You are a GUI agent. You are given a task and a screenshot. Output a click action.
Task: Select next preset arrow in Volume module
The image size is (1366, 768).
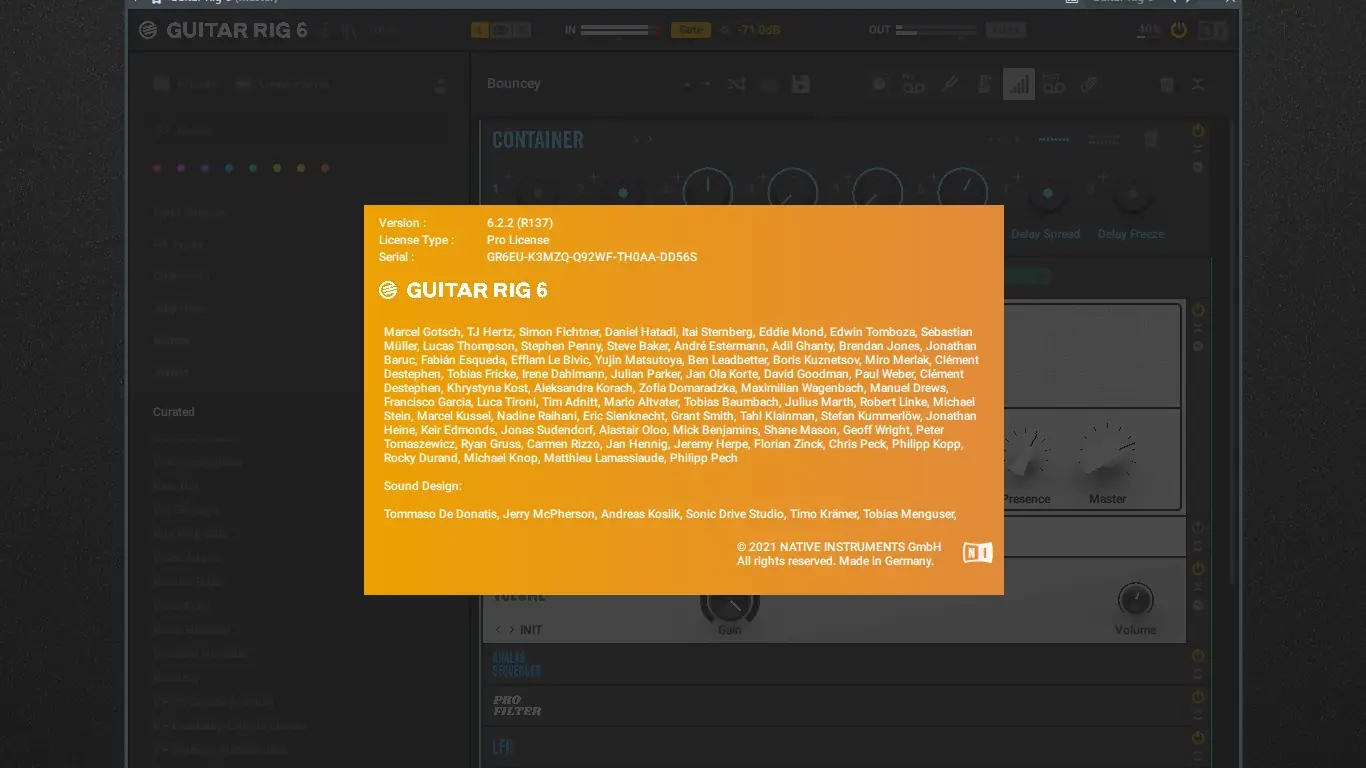512,630
